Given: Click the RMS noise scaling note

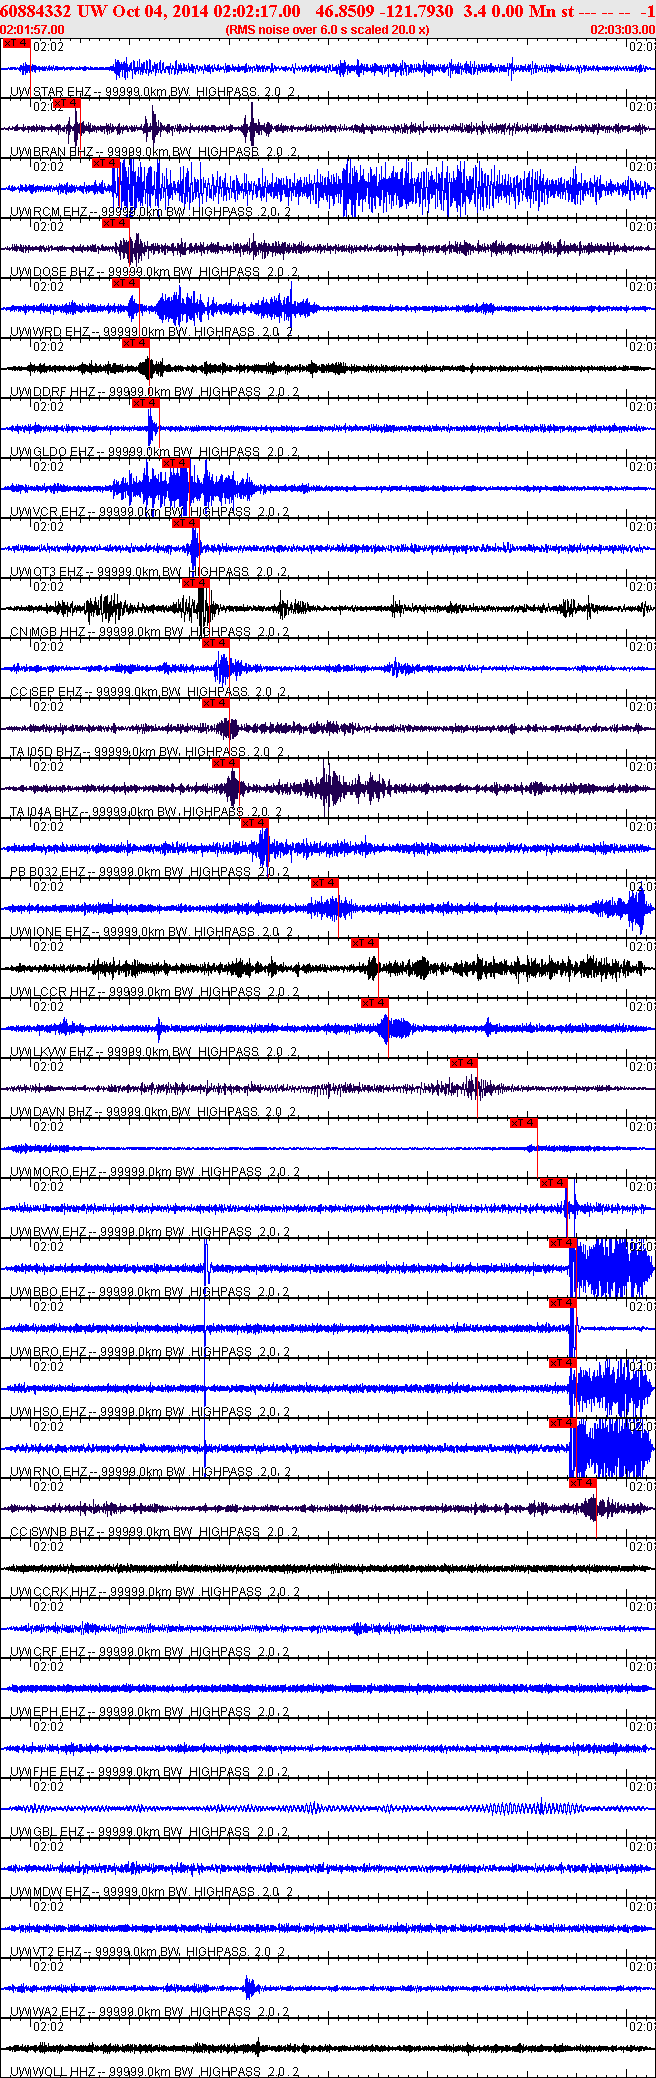Looking at the screenshot, I should (328, 30).
